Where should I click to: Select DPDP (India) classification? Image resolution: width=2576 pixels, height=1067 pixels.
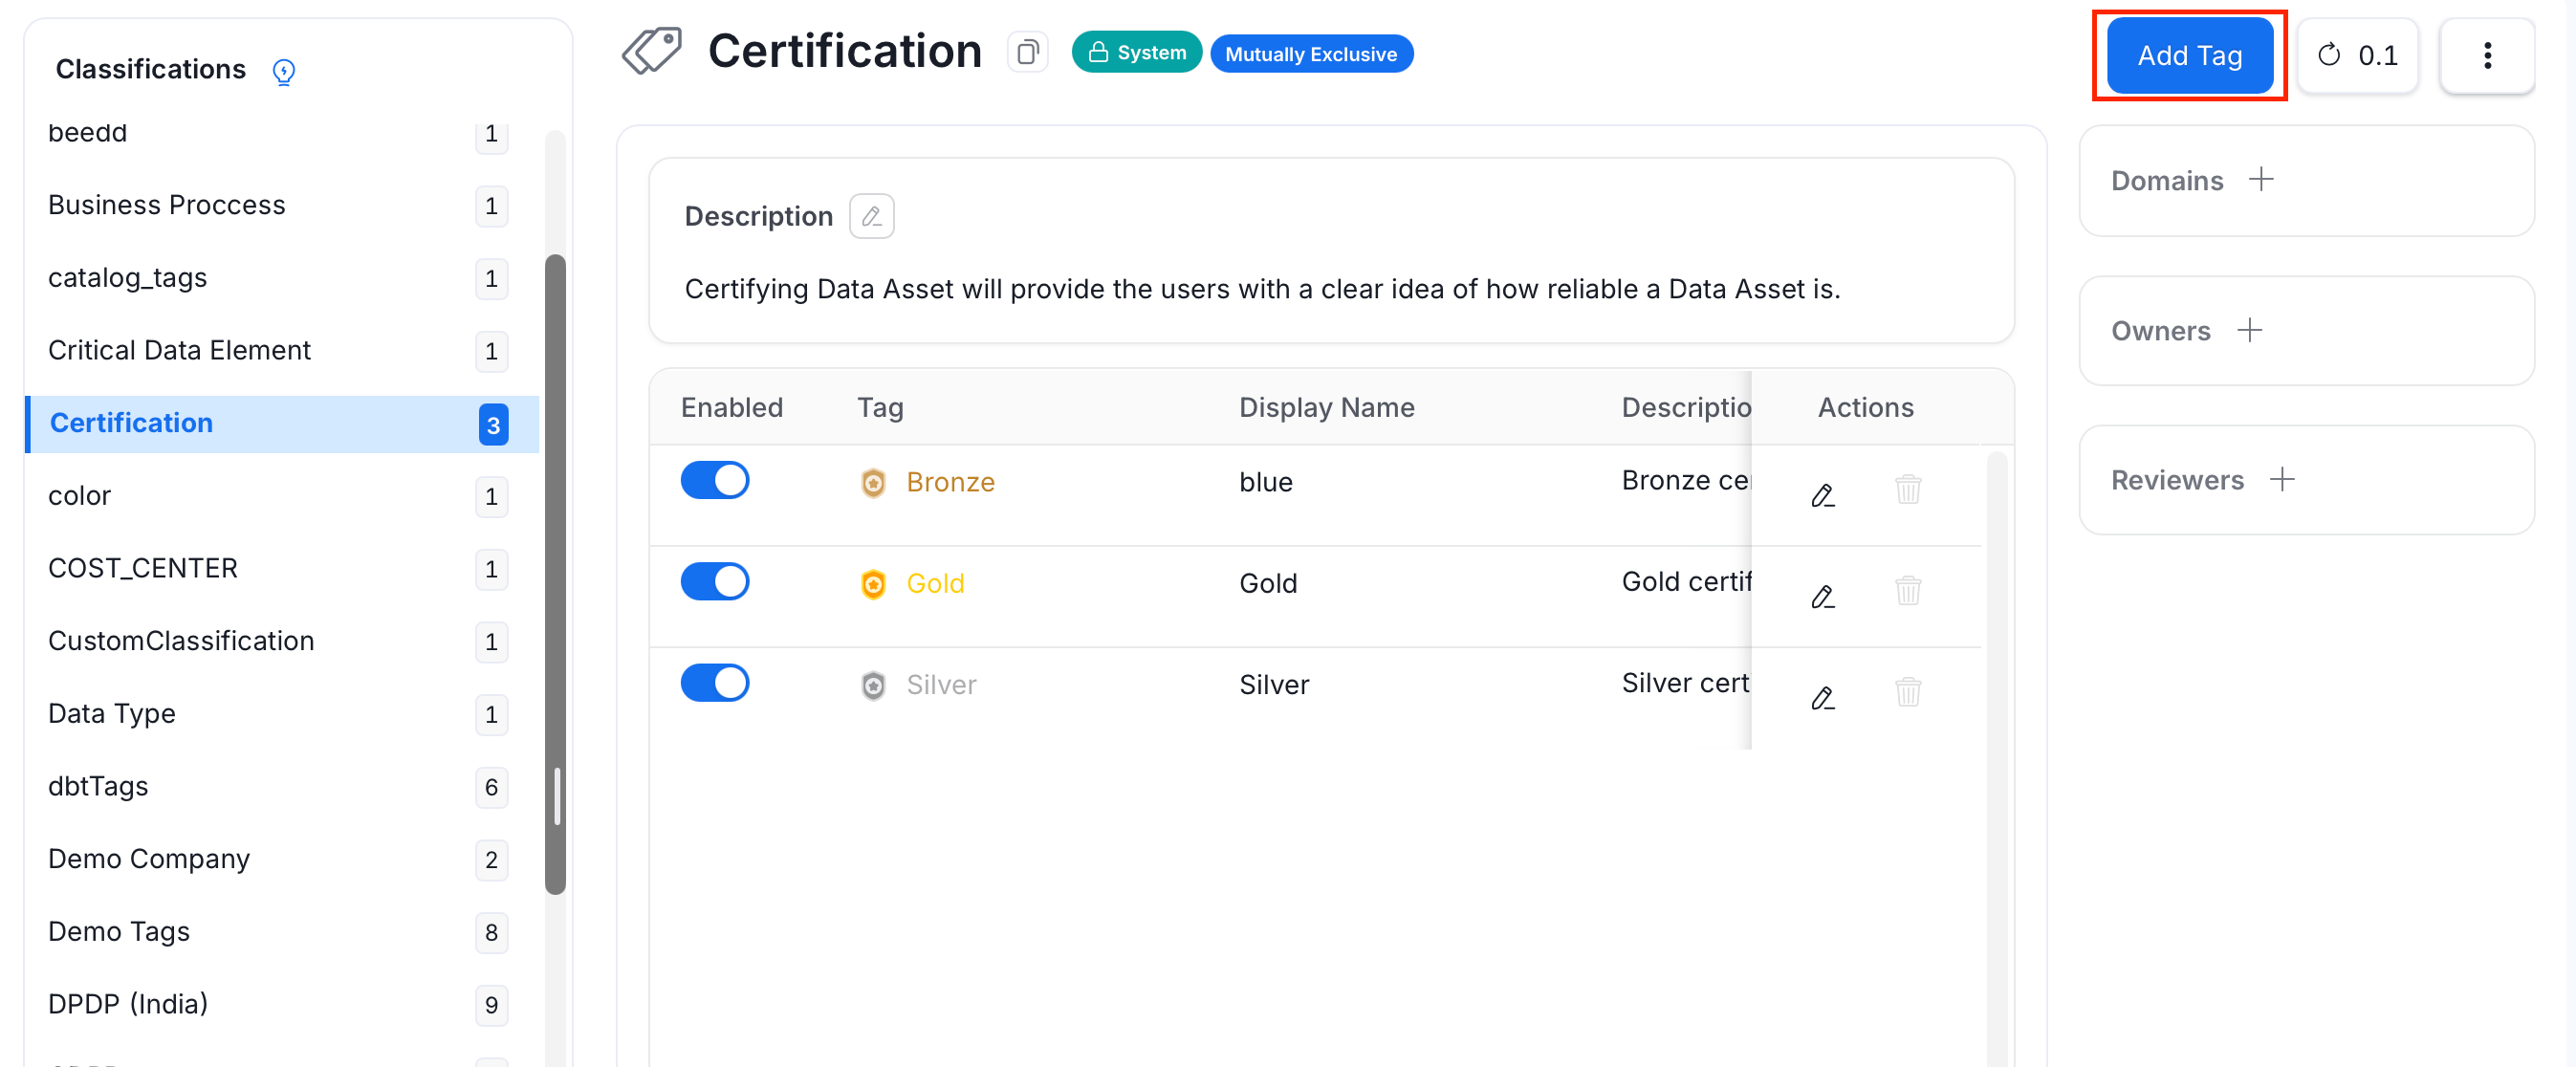282,1004
